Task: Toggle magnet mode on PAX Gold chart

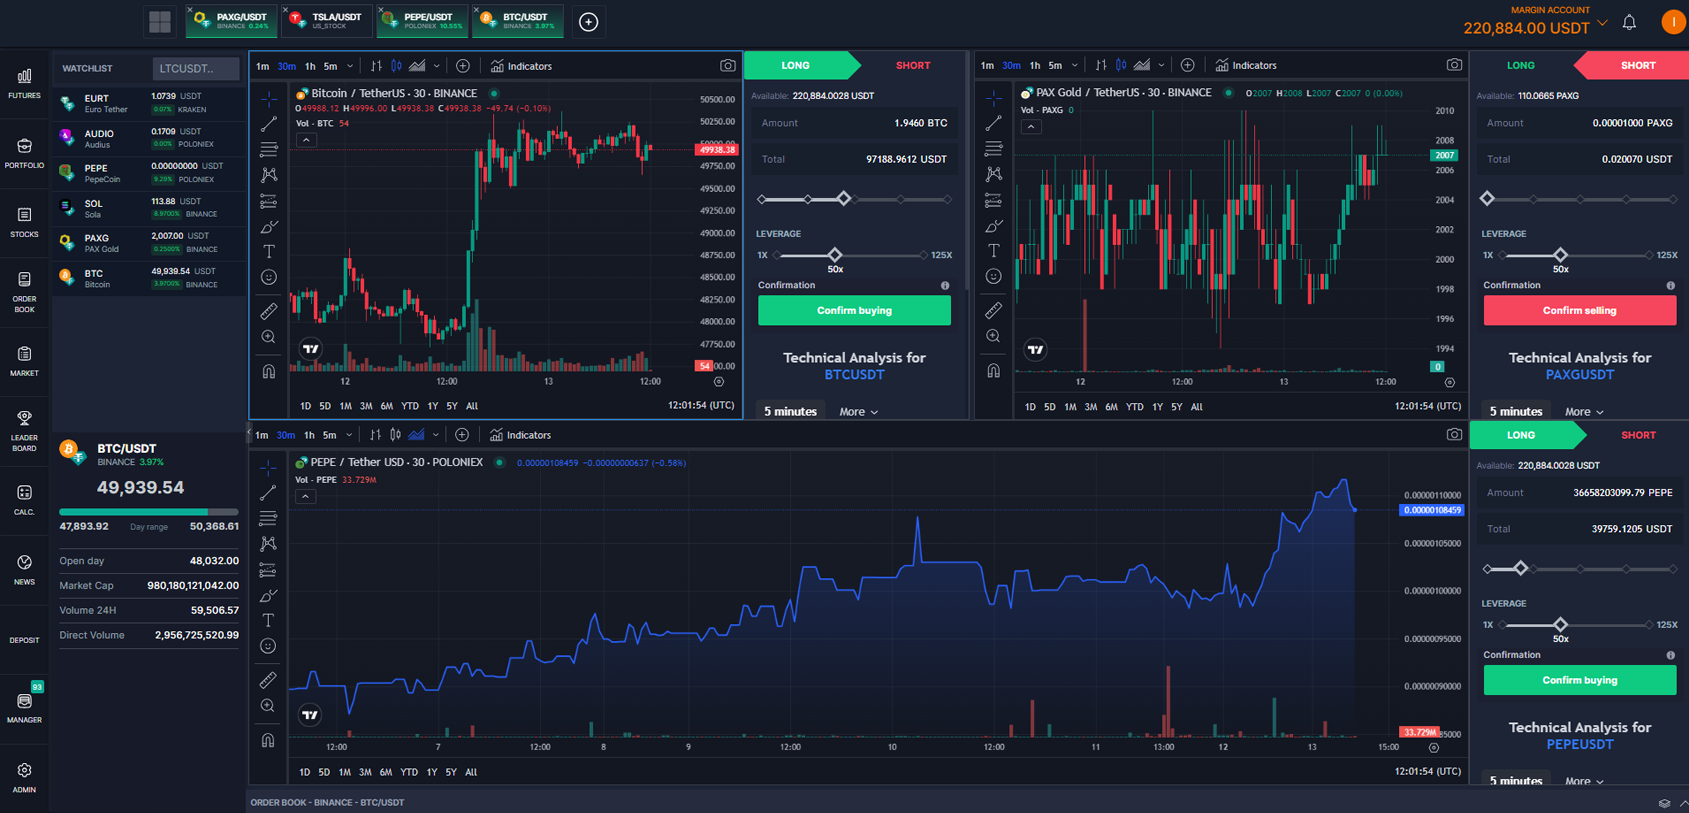Action: coord(993,370)
